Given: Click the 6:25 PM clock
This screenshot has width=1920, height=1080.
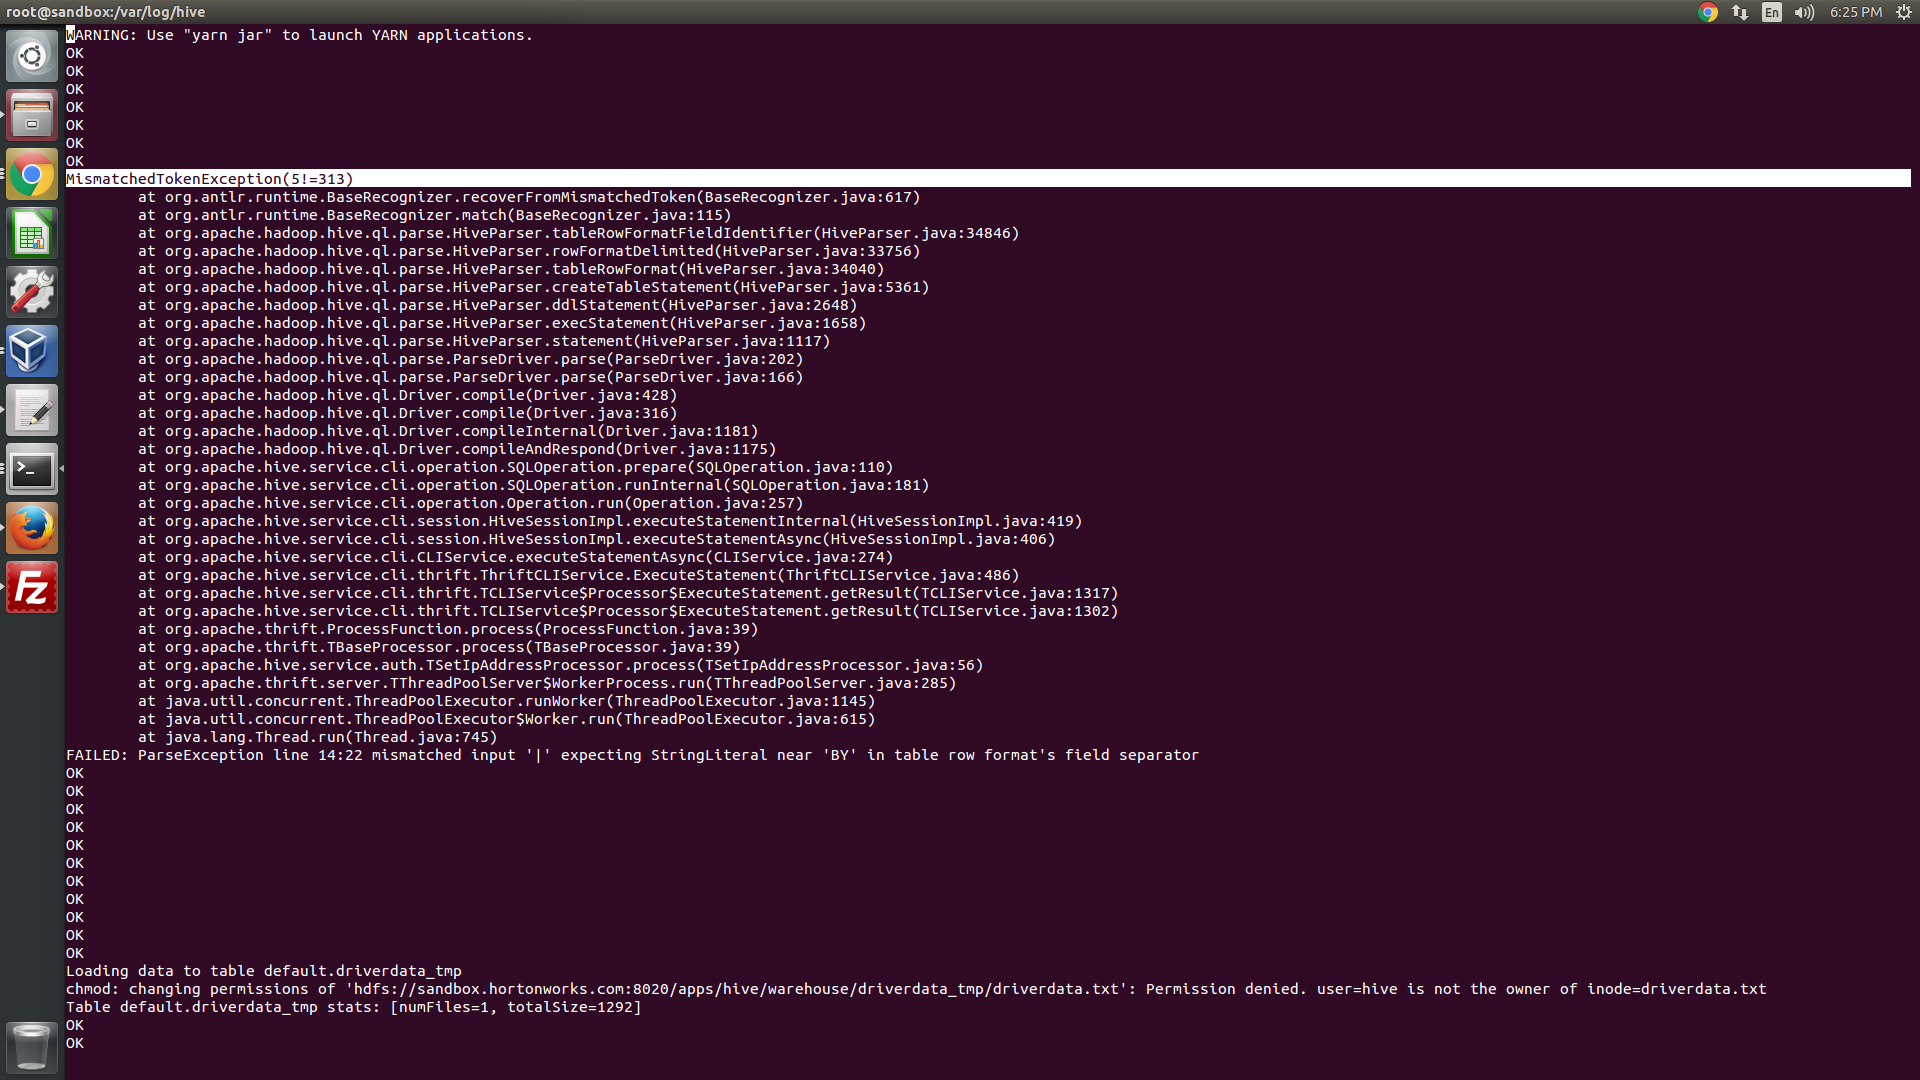Looking at the screenshot, I should pyautogui.click(x=1856, y=12).
